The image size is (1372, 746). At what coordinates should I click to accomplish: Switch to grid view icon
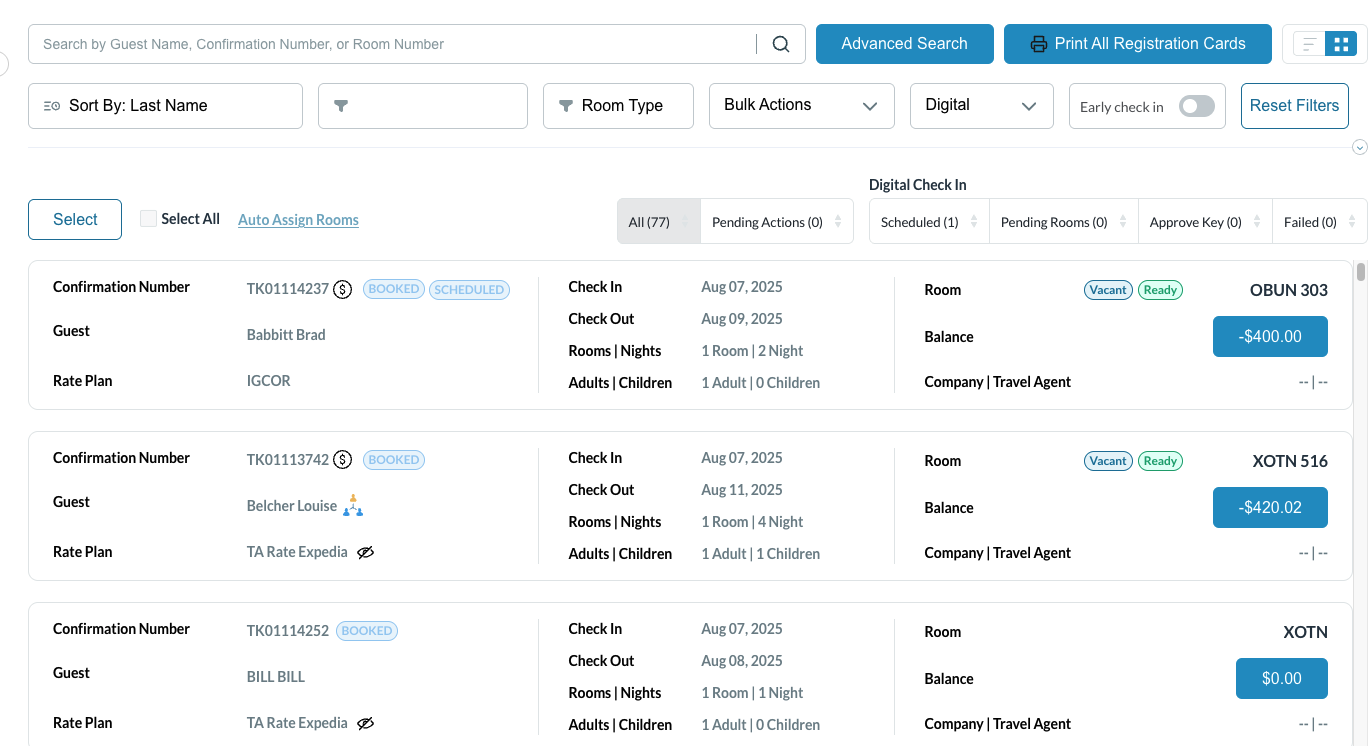(x=1339, y=44)
